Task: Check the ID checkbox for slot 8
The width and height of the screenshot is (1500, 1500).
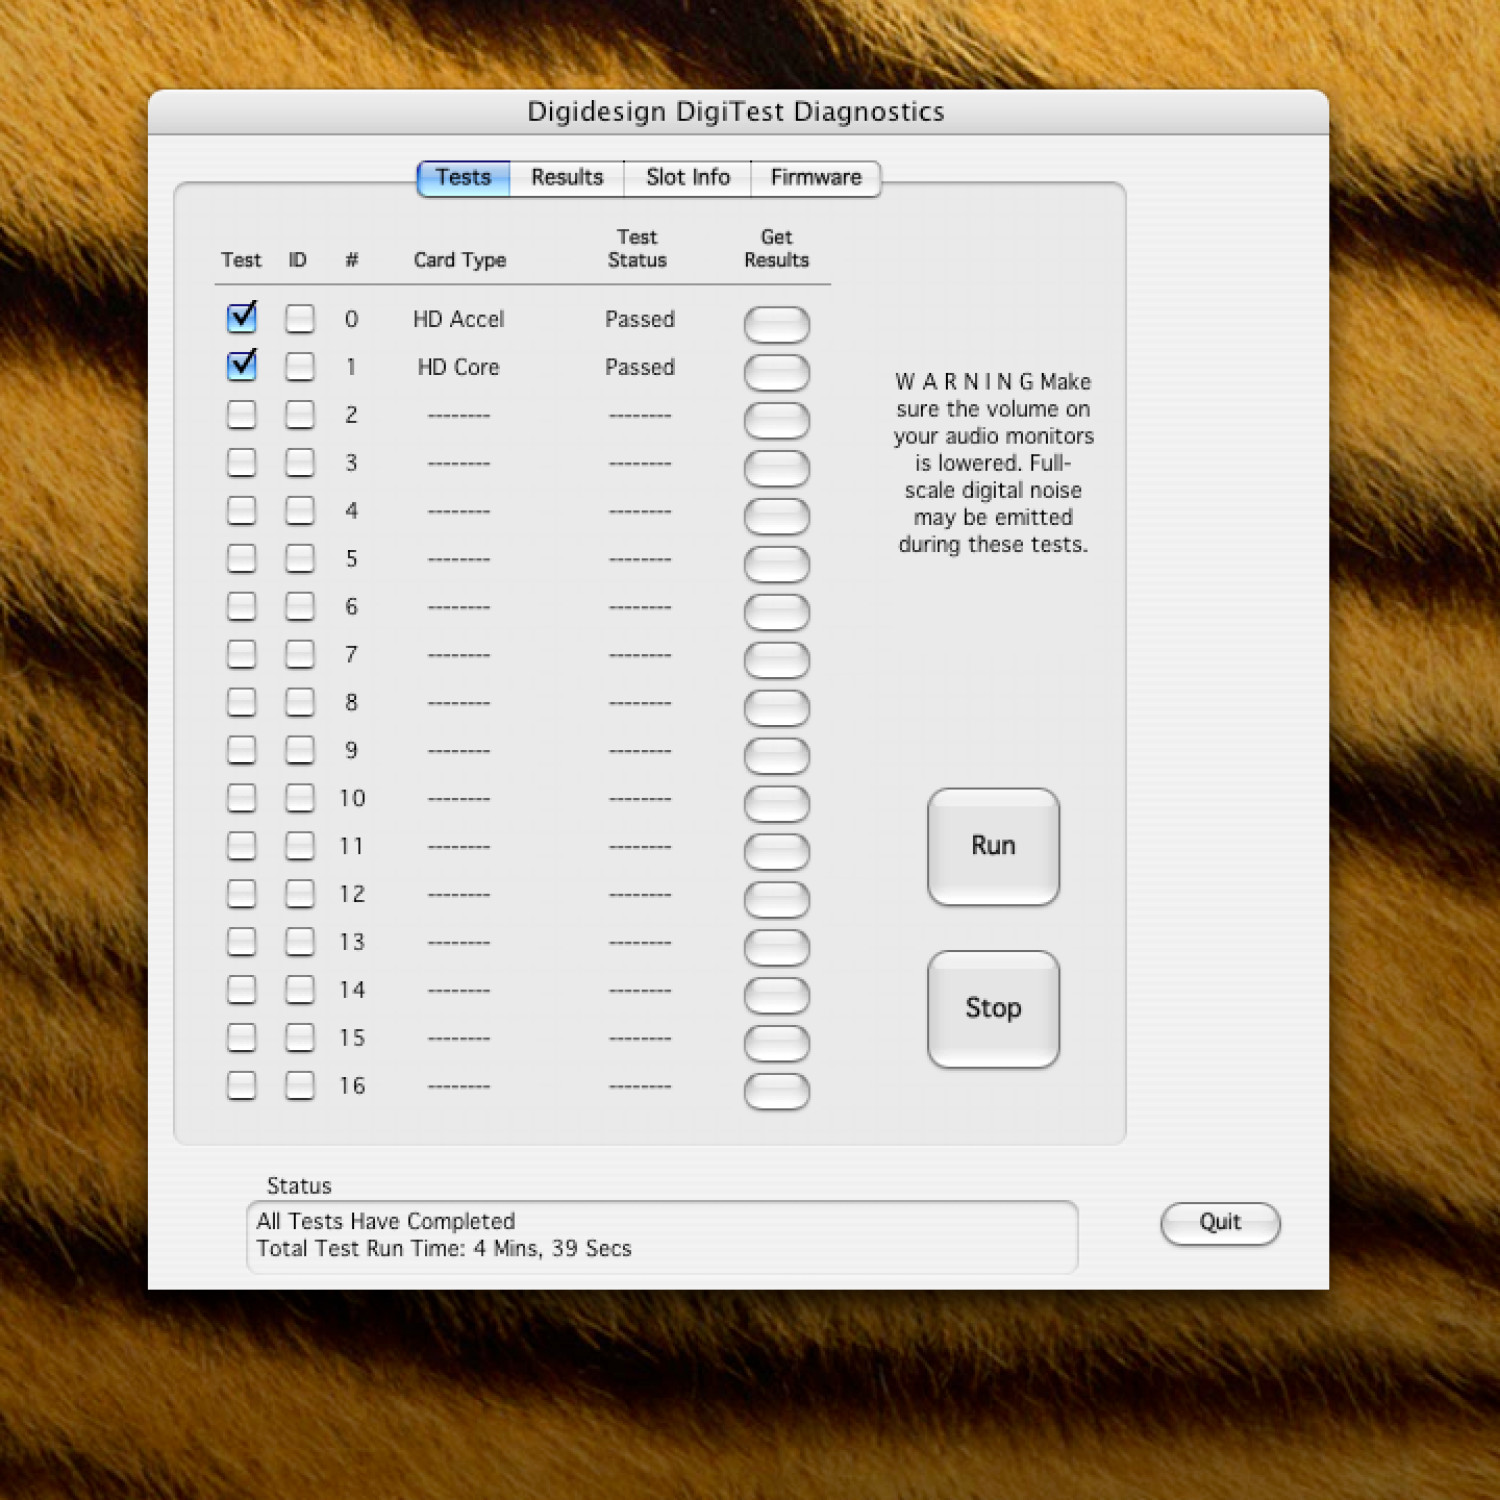Action: coord(300,702)
